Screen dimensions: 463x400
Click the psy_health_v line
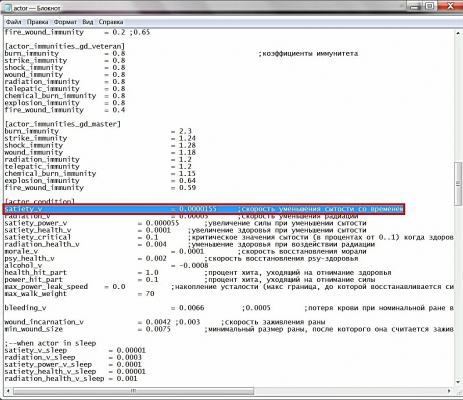point(181,258)
